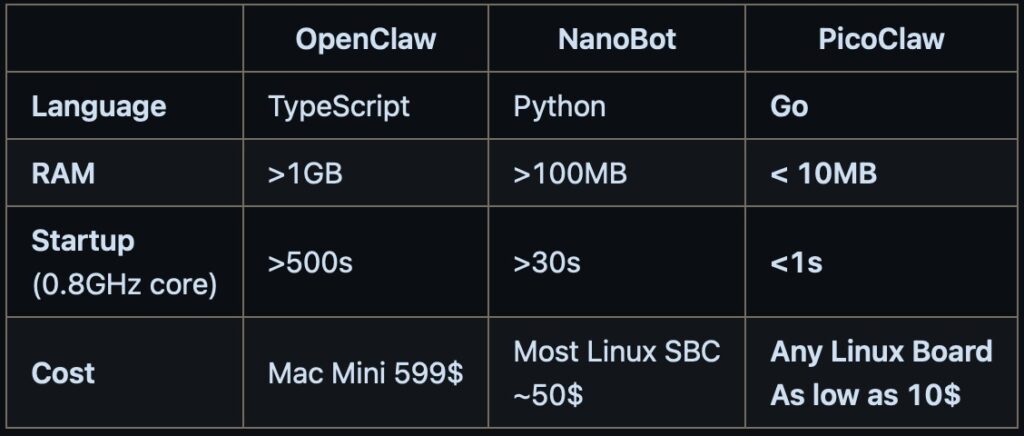Select the Language row label

click(x=99, y=106)
